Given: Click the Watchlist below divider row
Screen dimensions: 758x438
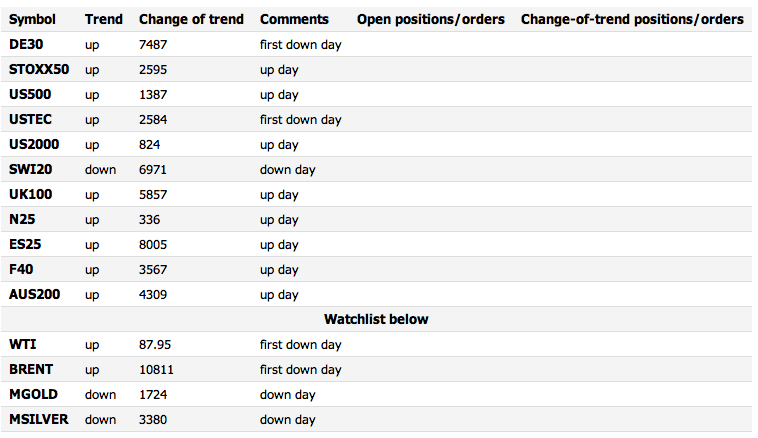Looking at the screenshot, I should [x=376, y=319].
